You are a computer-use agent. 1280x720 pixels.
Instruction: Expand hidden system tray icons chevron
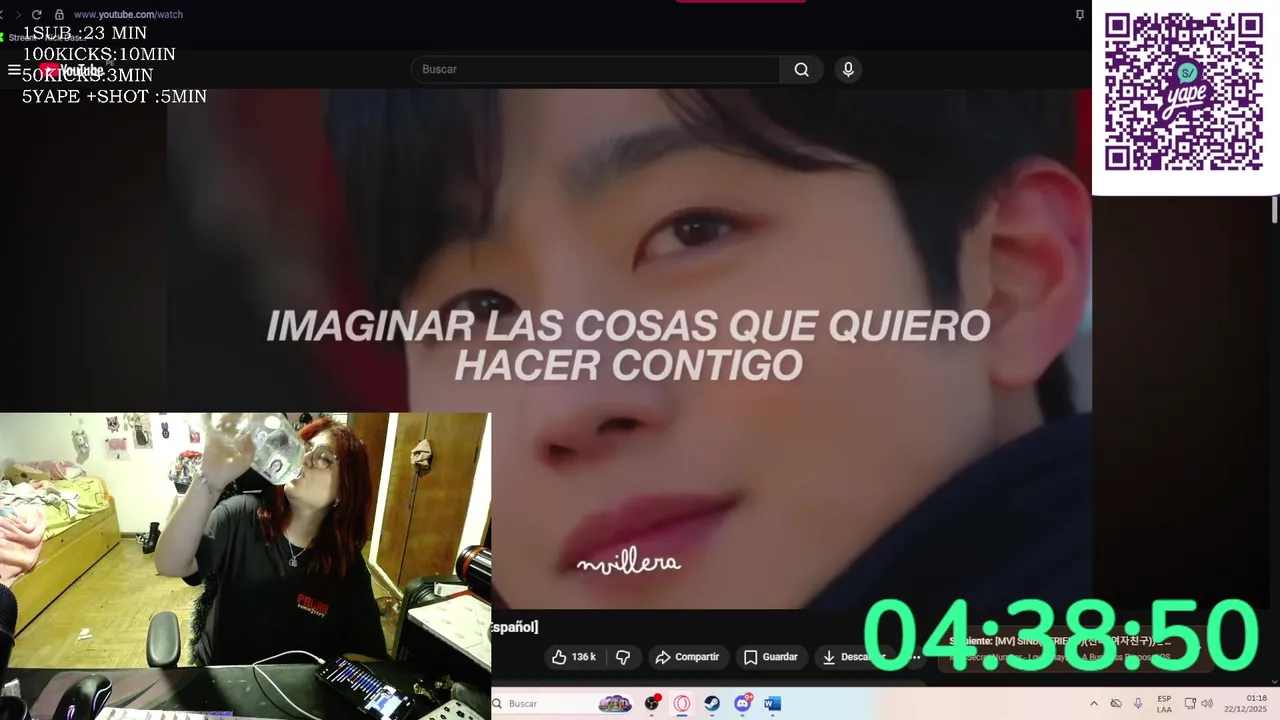point(1093,704)
